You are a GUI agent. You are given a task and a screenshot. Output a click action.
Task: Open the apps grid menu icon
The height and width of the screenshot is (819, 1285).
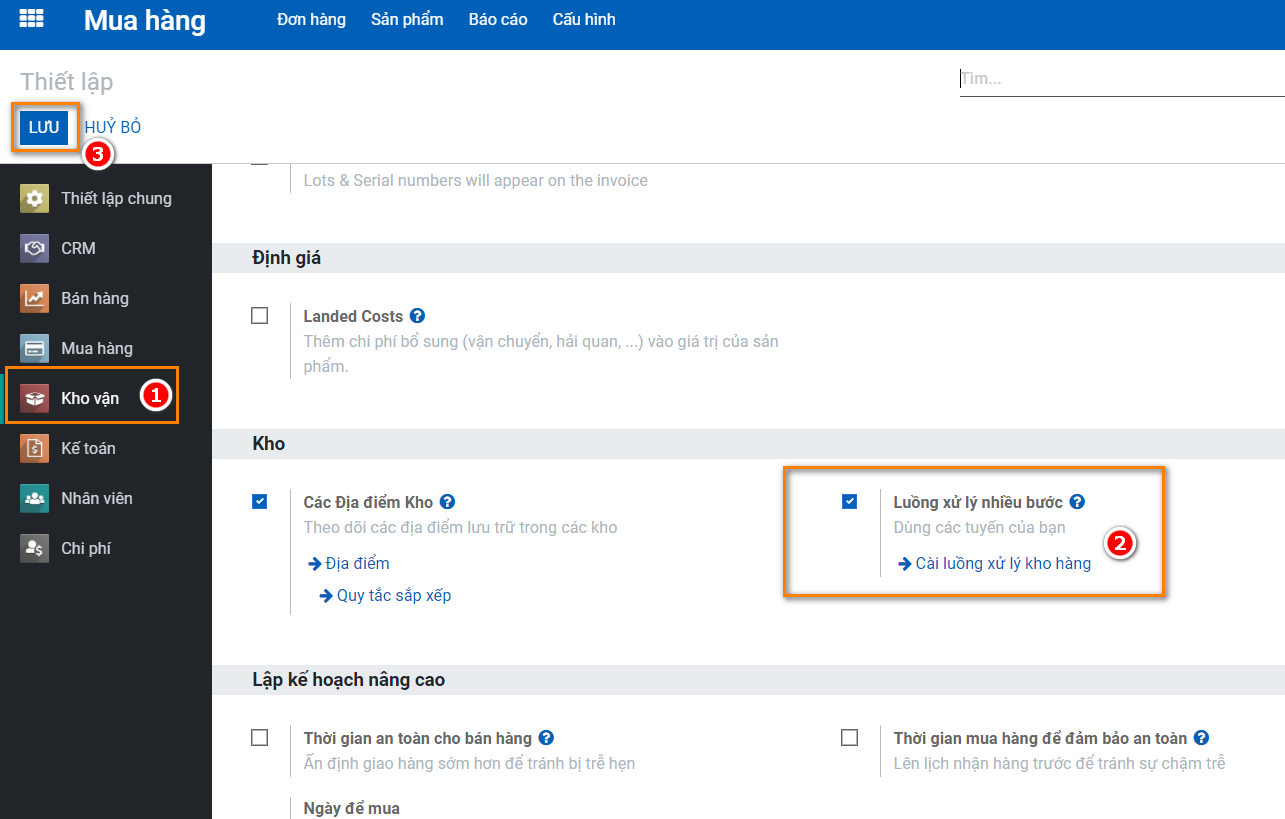(32, 19)
